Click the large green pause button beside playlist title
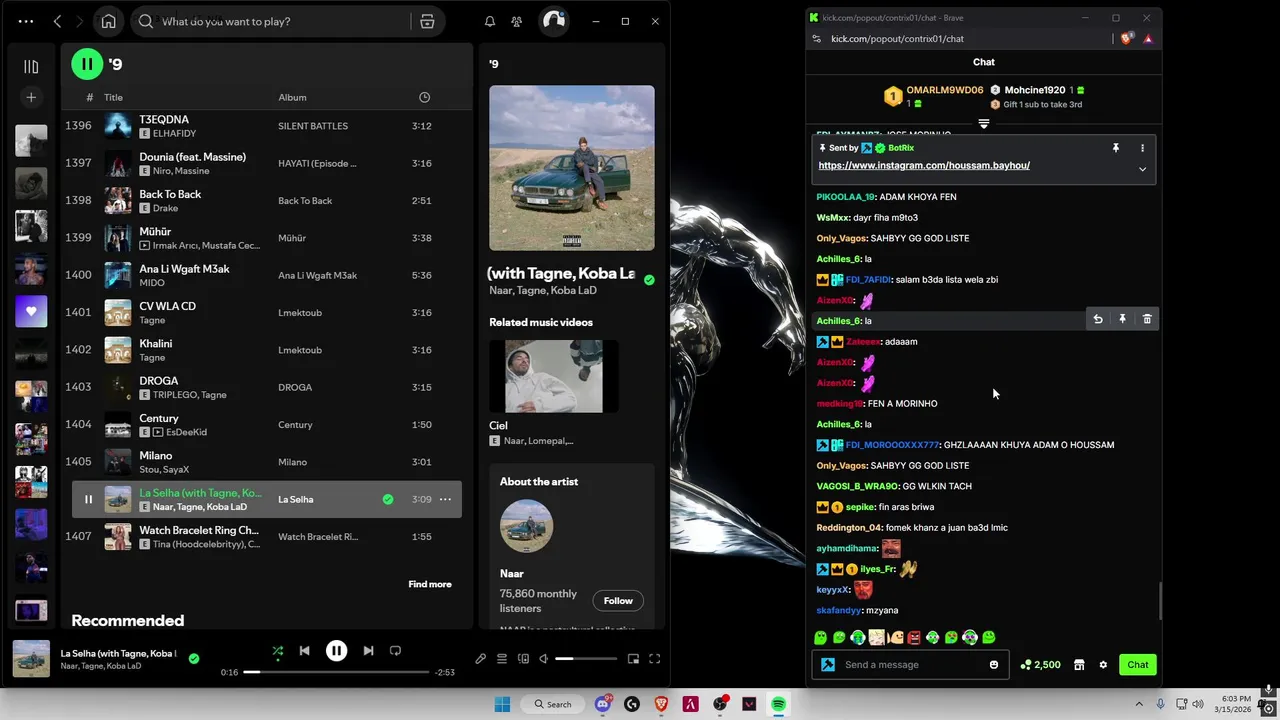Screen dimensions: 1280x720 pyautogui.click(x=87, y=64)
